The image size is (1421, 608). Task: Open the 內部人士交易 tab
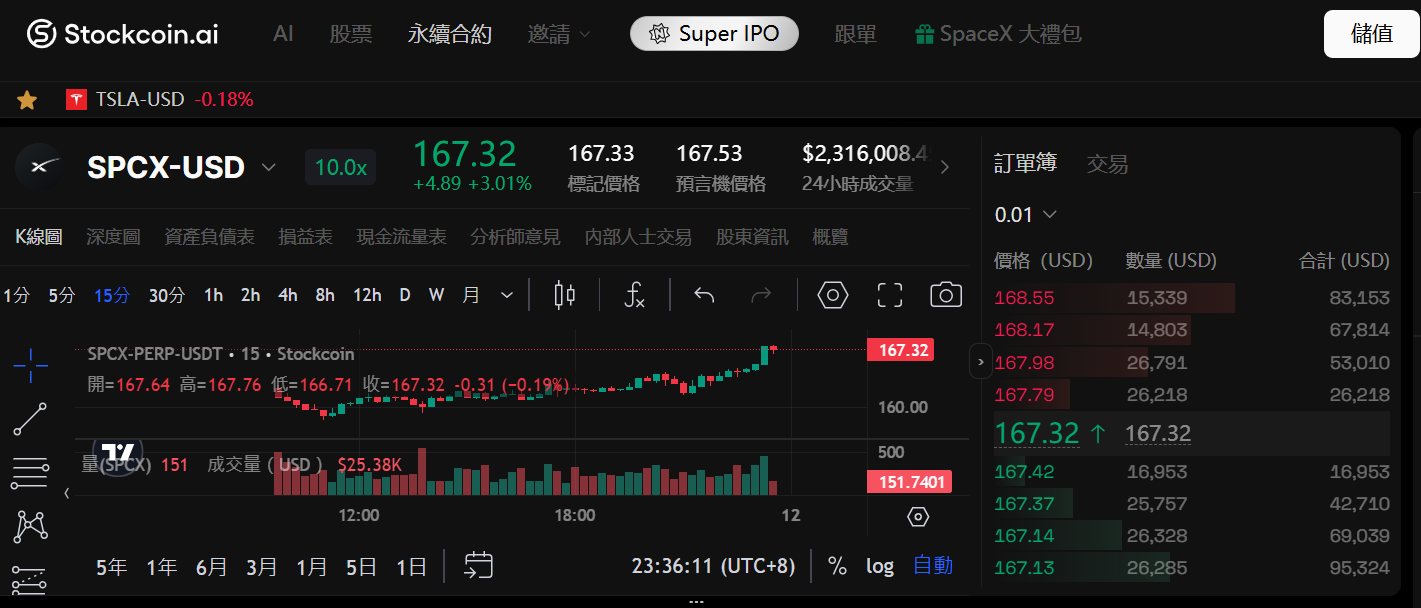click(638, 237)
